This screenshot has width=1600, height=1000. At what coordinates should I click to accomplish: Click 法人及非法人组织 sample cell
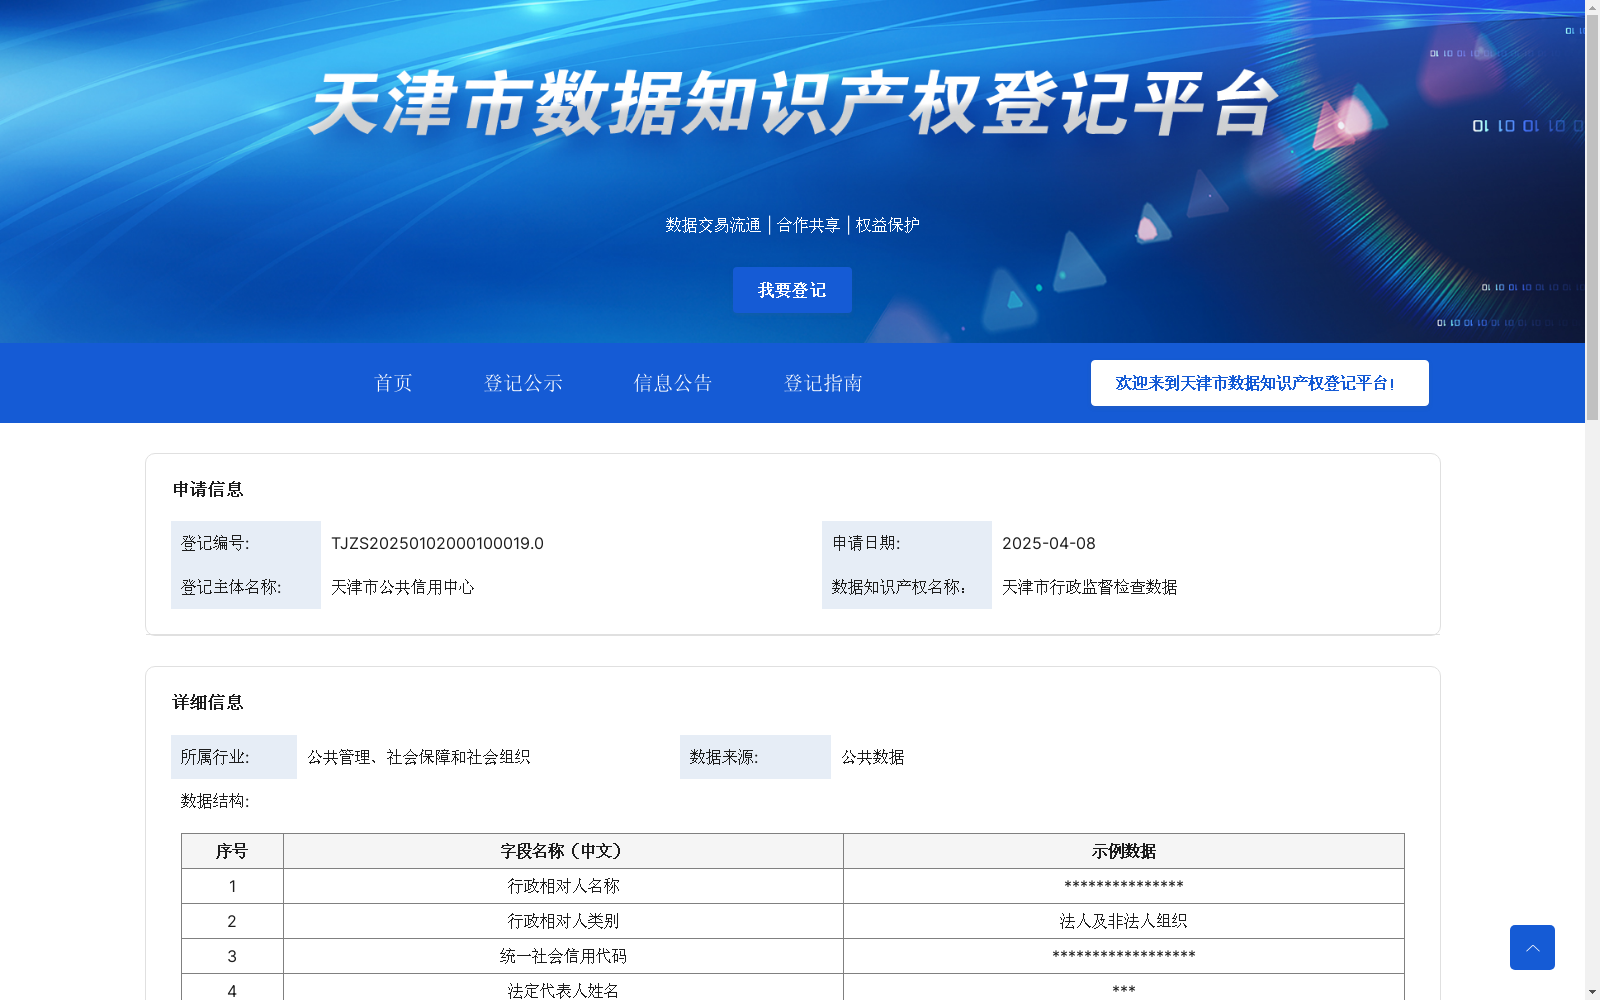pyautogui.click(x=1124, y=921)
